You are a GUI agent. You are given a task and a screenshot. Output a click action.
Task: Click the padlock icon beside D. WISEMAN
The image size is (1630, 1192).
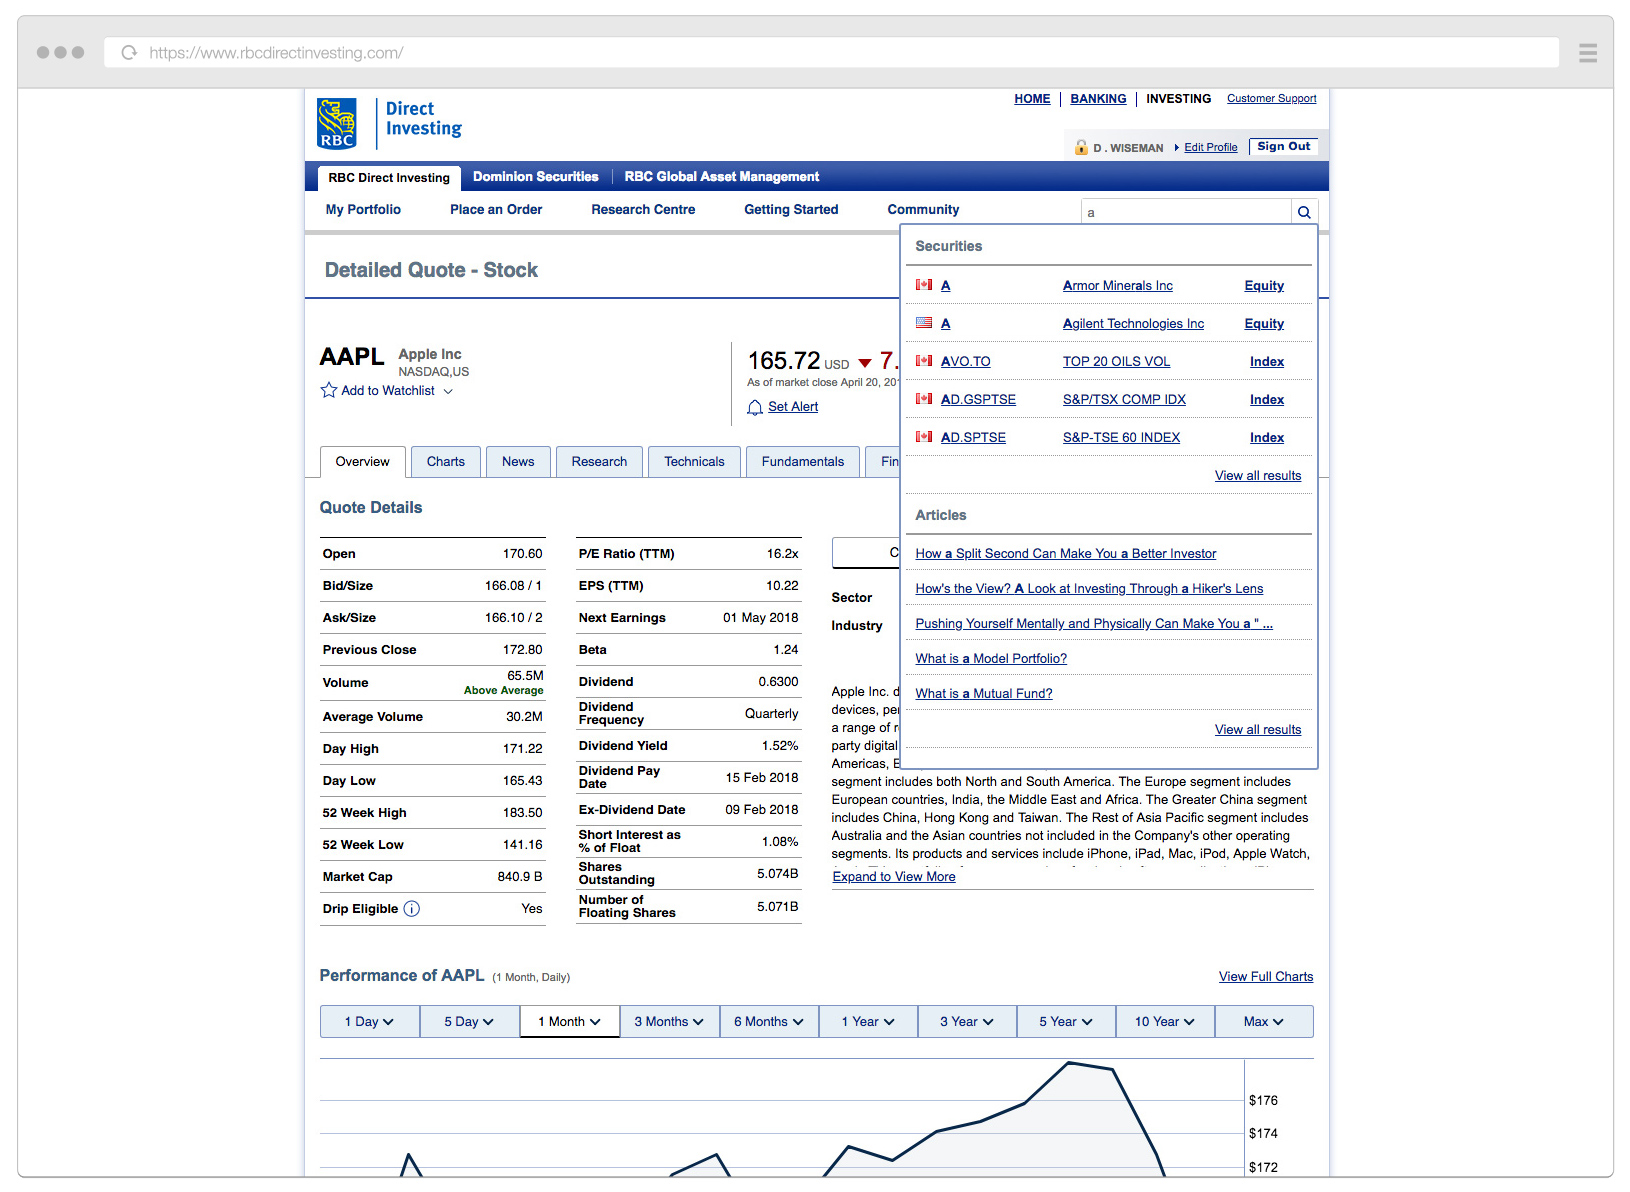pos(1081,147)
